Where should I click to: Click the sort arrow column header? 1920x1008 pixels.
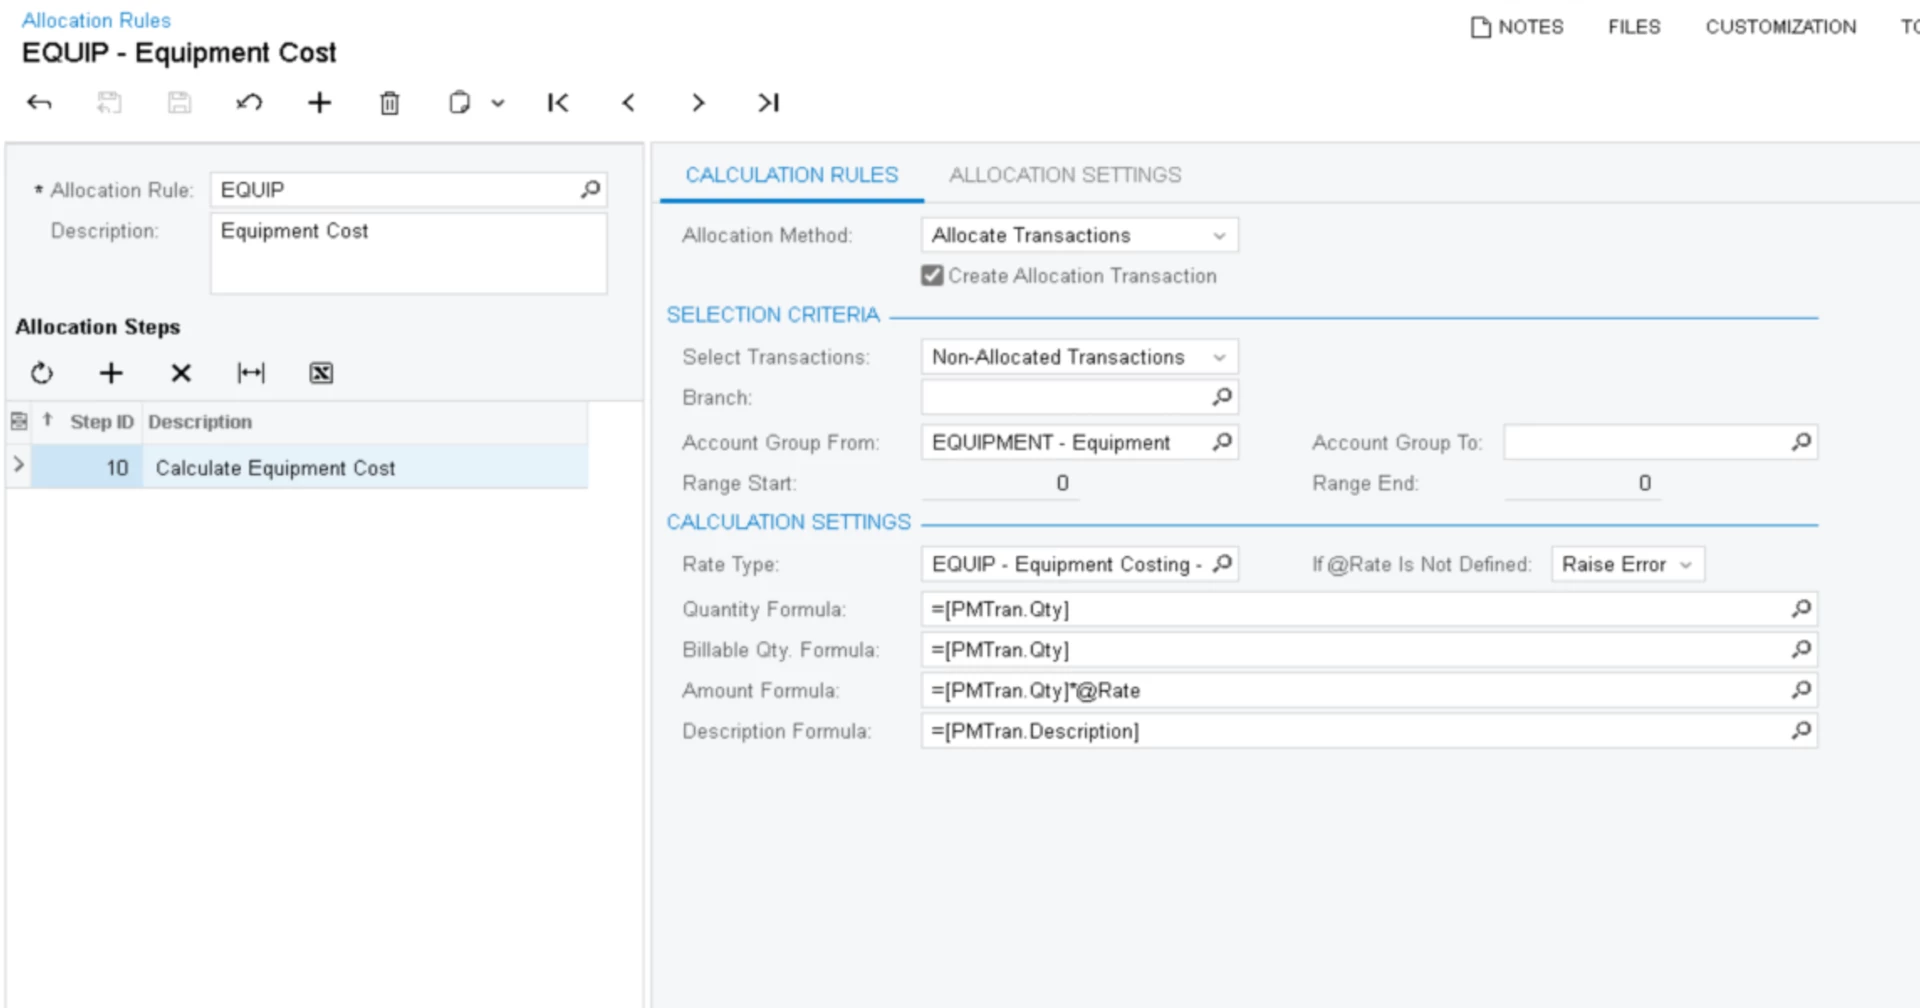pos(47,421)
